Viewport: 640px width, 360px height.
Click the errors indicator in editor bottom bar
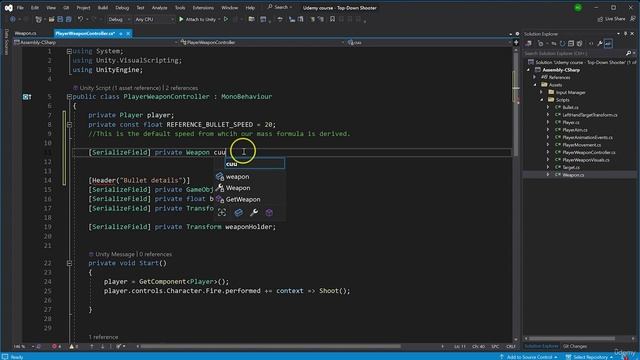pyautogui.click(x=56, y=347)
